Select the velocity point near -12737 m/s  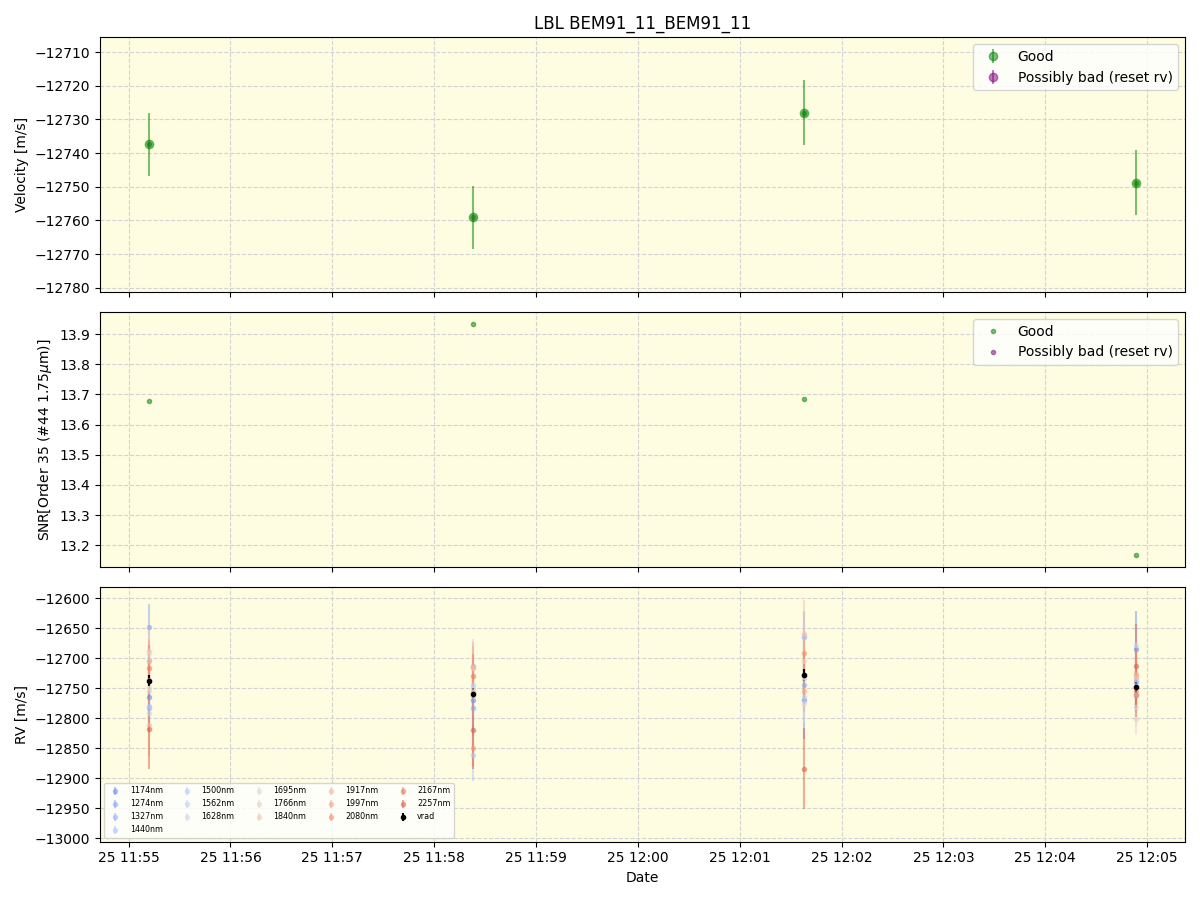[149, 144]
